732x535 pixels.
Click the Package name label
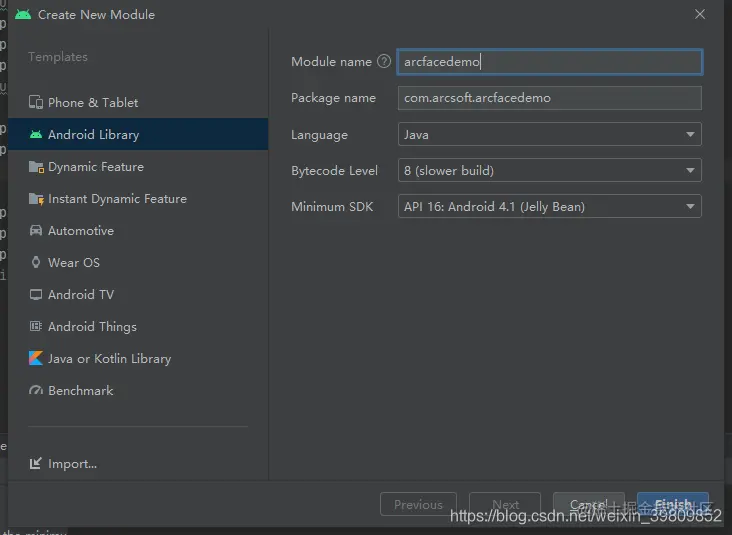click(x=333, y=98)
